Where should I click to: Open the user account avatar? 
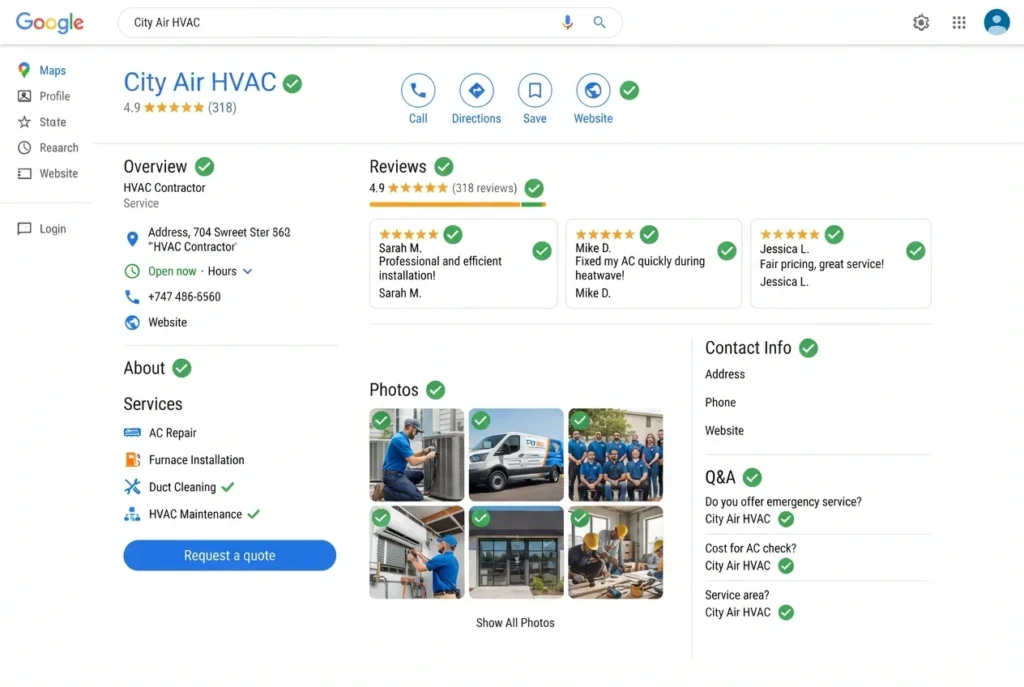997,22
